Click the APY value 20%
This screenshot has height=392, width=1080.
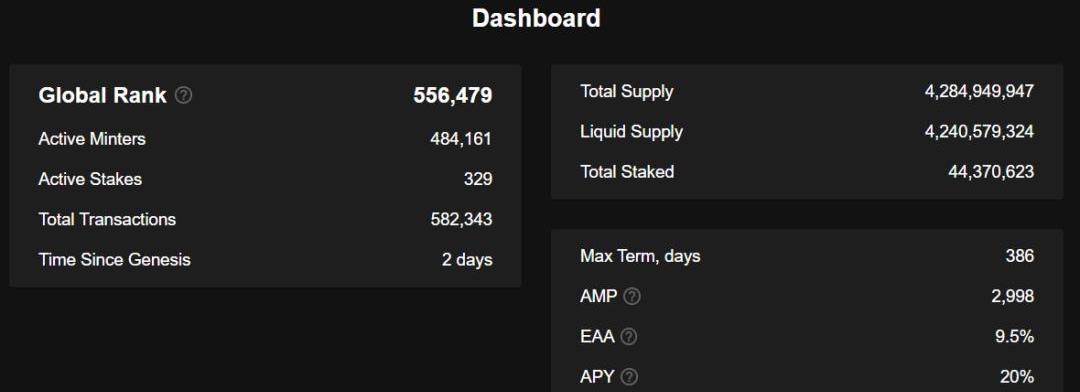point(1017,377)
